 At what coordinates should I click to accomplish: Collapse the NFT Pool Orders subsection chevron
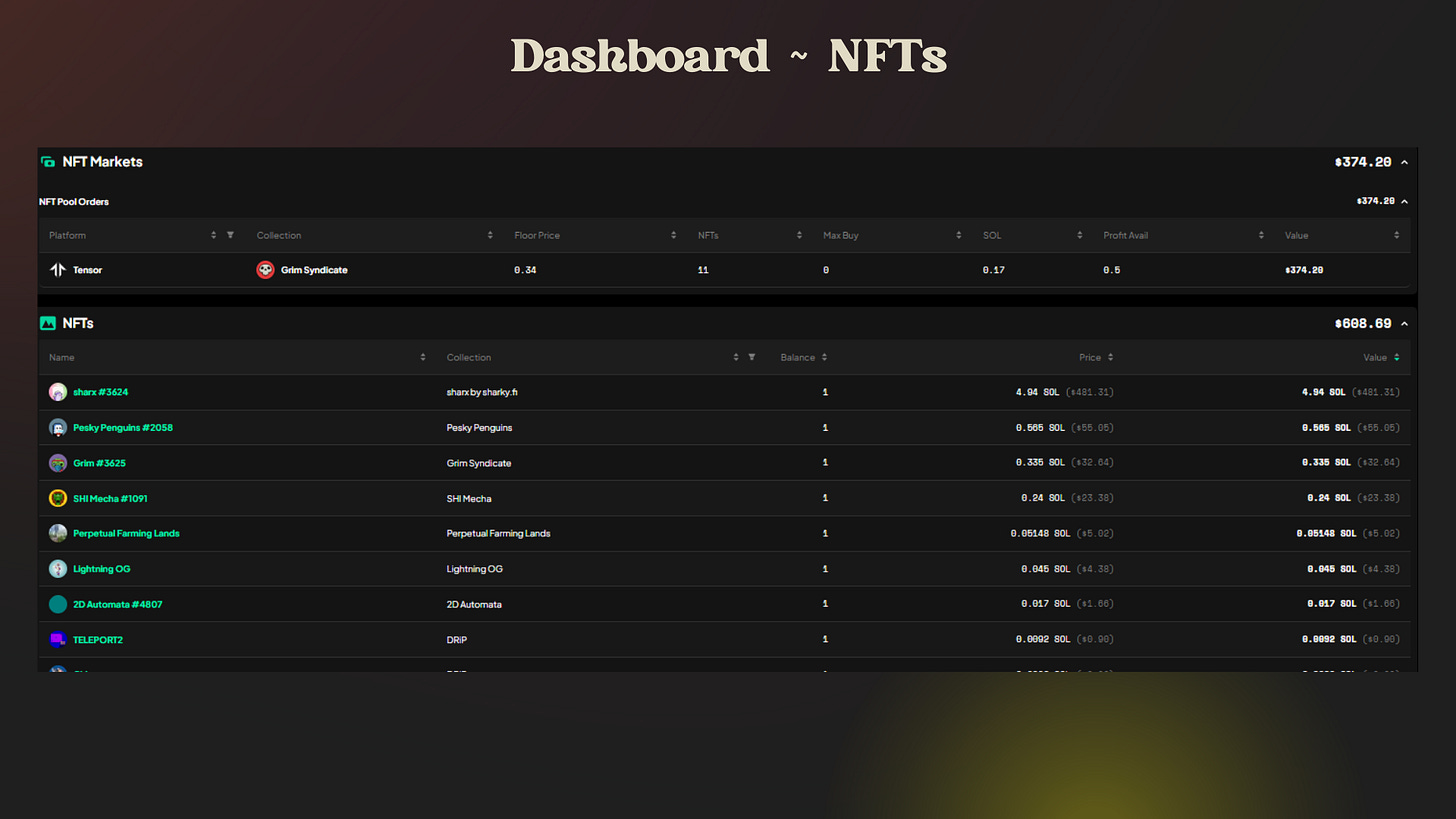click(1405, 201)
